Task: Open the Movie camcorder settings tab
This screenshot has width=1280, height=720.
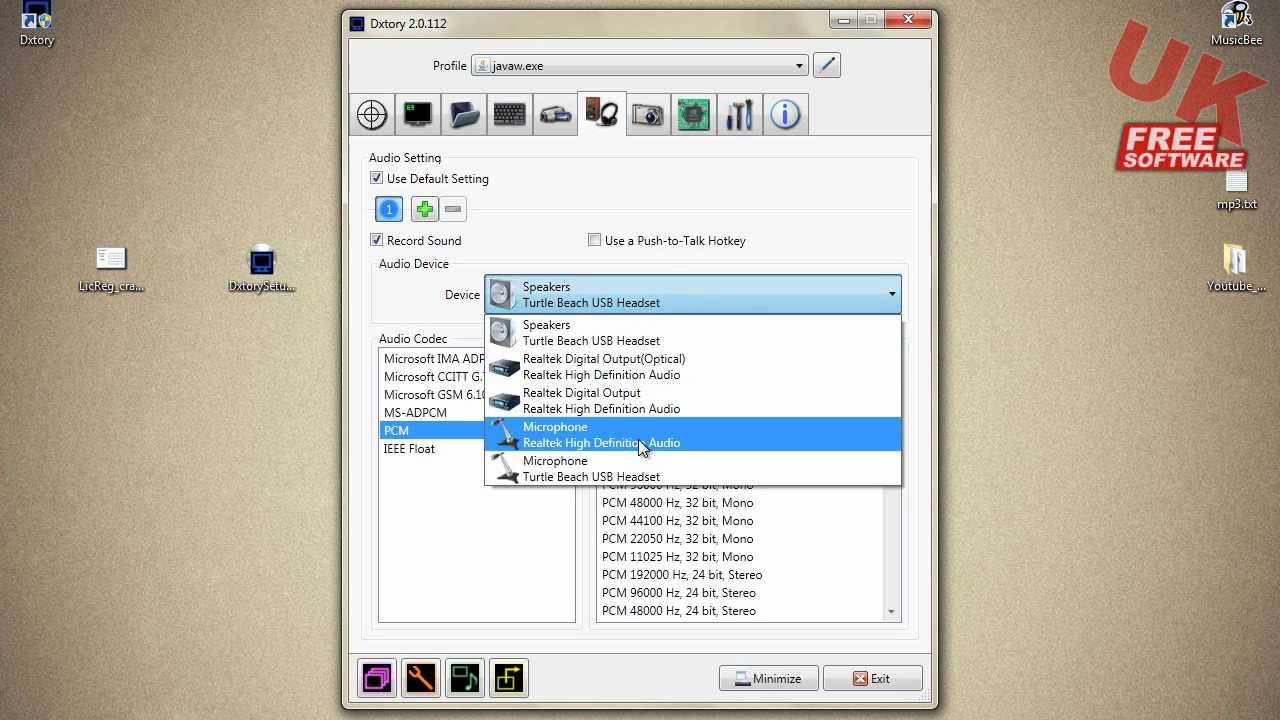Action: click(x=556, y=115)
